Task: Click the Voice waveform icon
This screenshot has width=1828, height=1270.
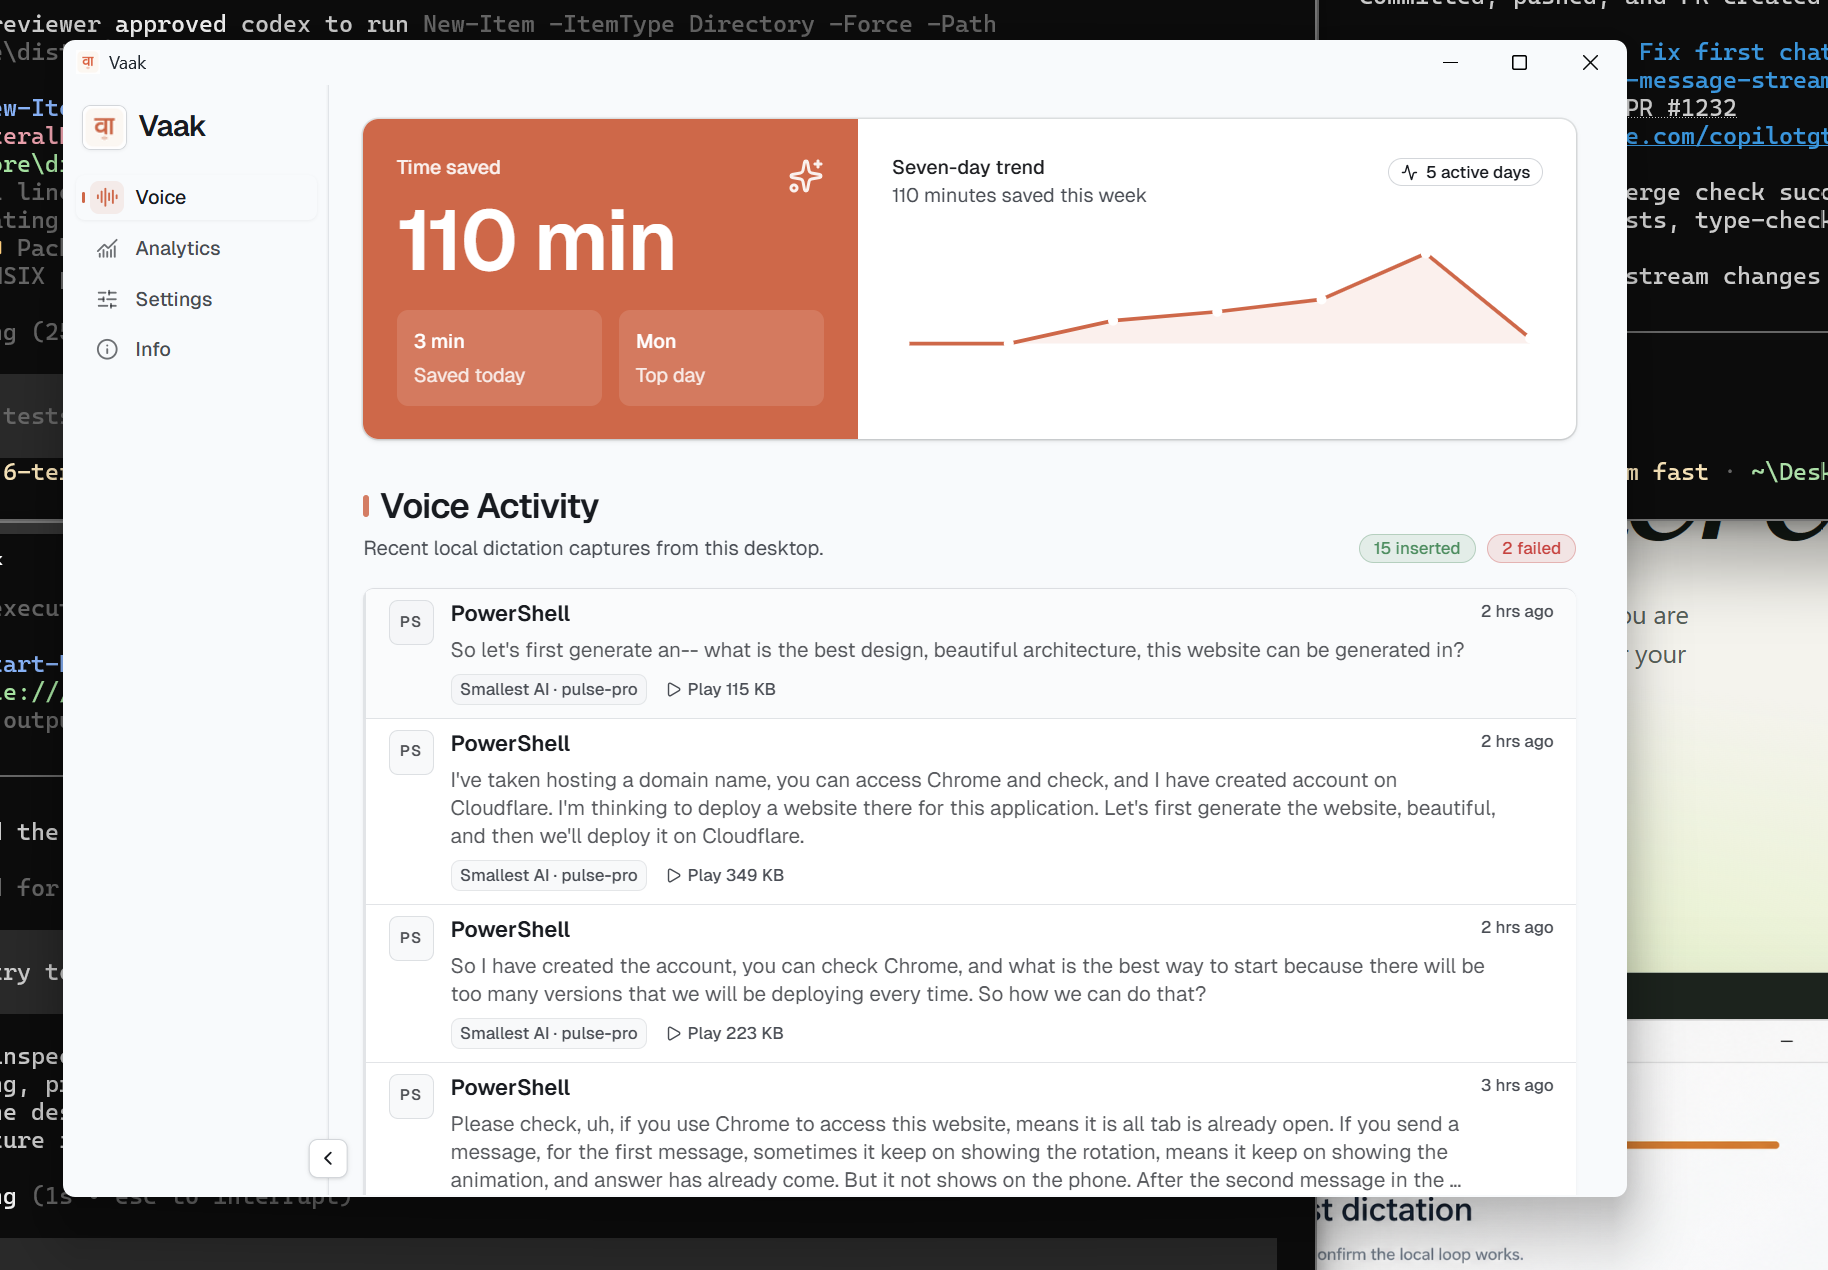Action: [107, 197]
